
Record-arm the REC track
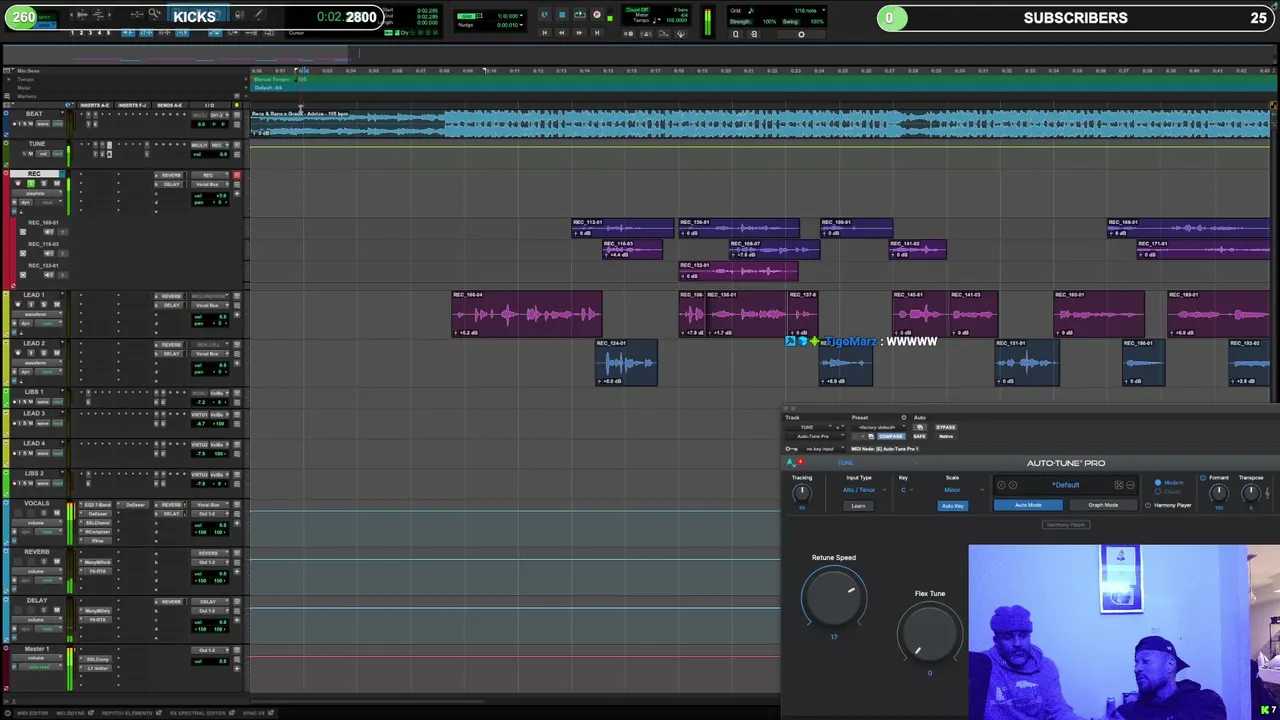[x=18, y=183]
